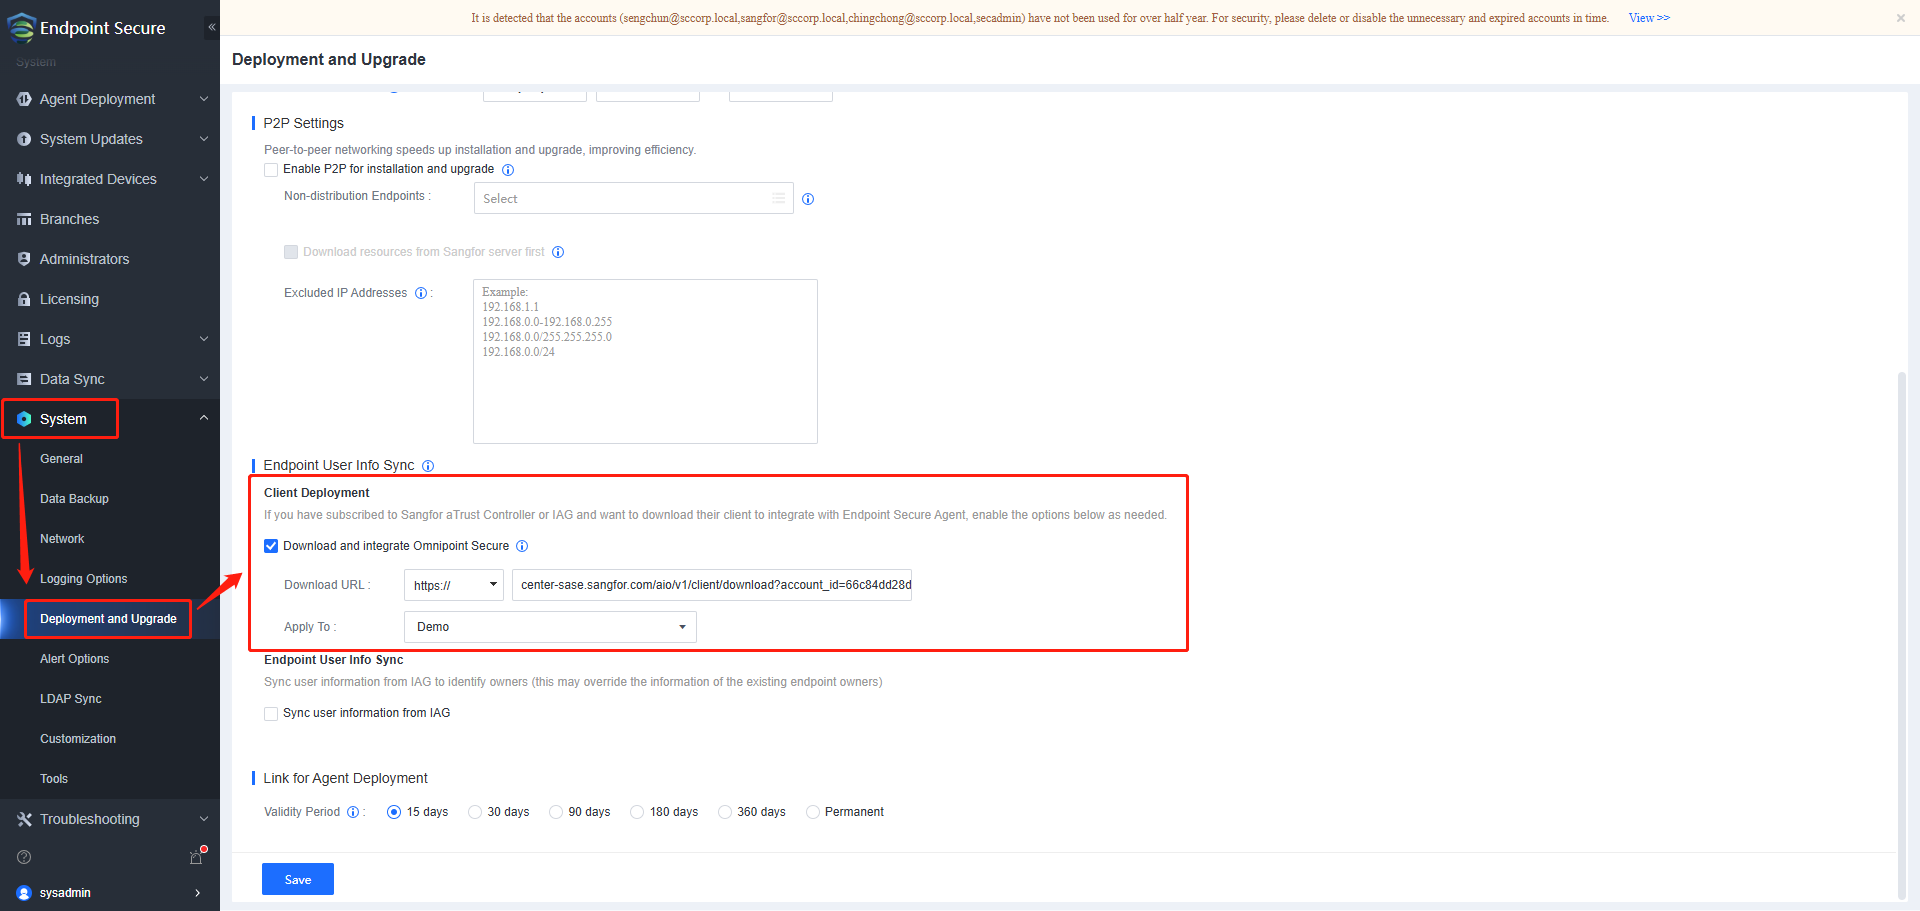
Task: Collapse the System menu chevron
Action: click(x=204, y=418)
